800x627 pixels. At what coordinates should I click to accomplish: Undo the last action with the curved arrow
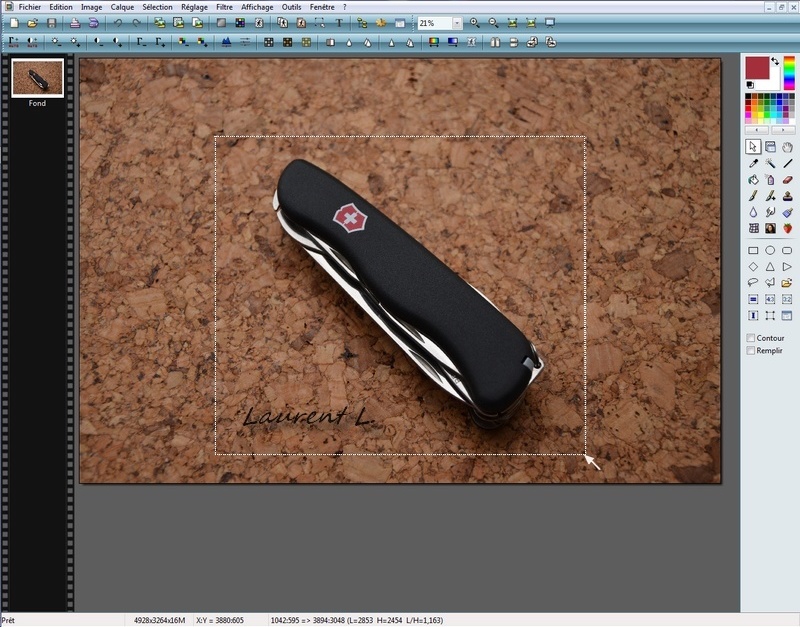[x=118, y=23]
